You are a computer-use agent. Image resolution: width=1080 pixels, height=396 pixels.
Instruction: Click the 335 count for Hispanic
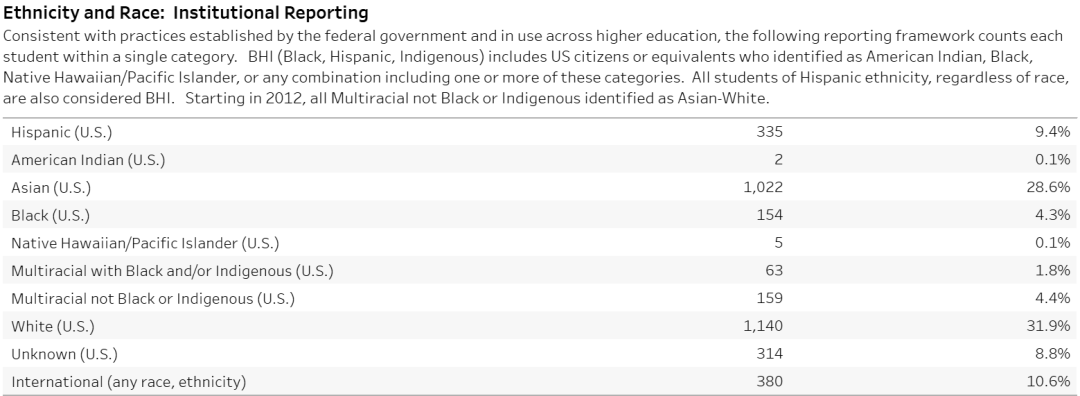769,132
